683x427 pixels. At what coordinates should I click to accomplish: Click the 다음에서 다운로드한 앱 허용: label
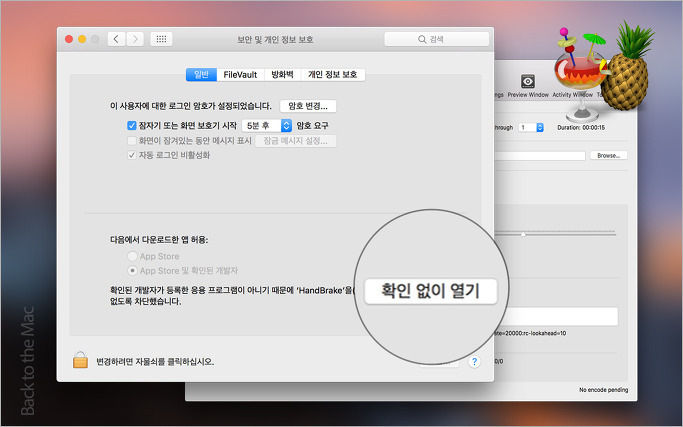[x=159, y=239]
